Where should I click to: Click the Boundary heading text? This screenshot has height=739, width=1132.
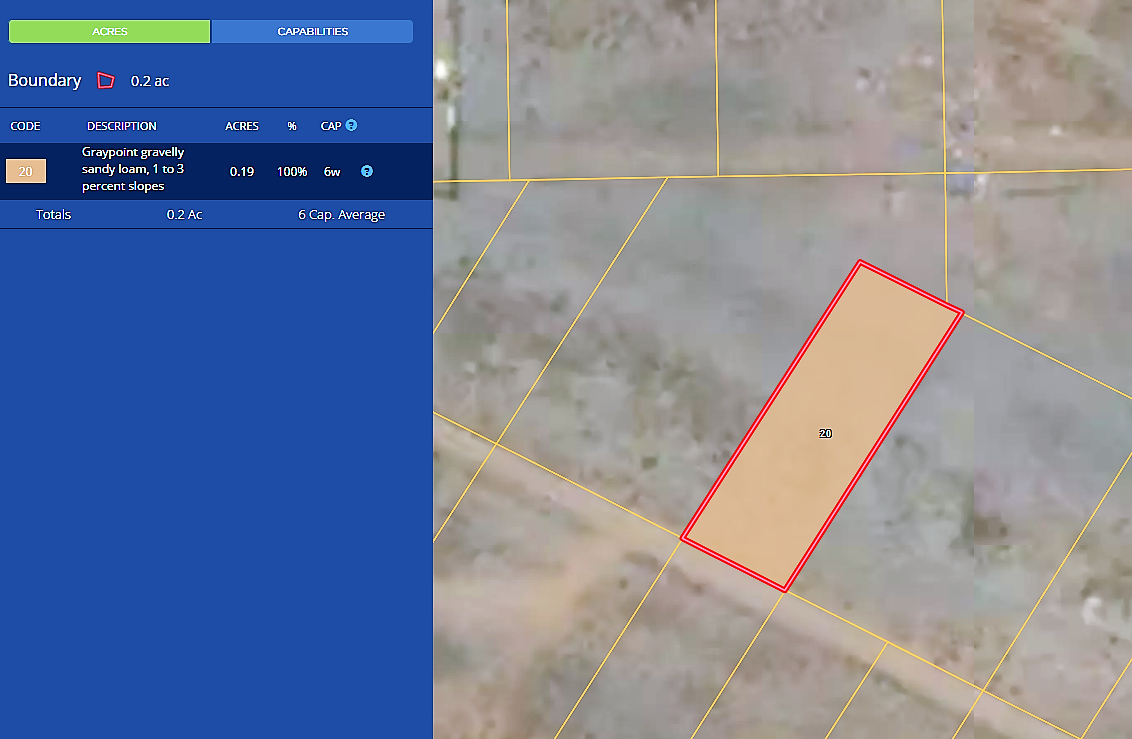pyautogui.click(x=45, y=81)
